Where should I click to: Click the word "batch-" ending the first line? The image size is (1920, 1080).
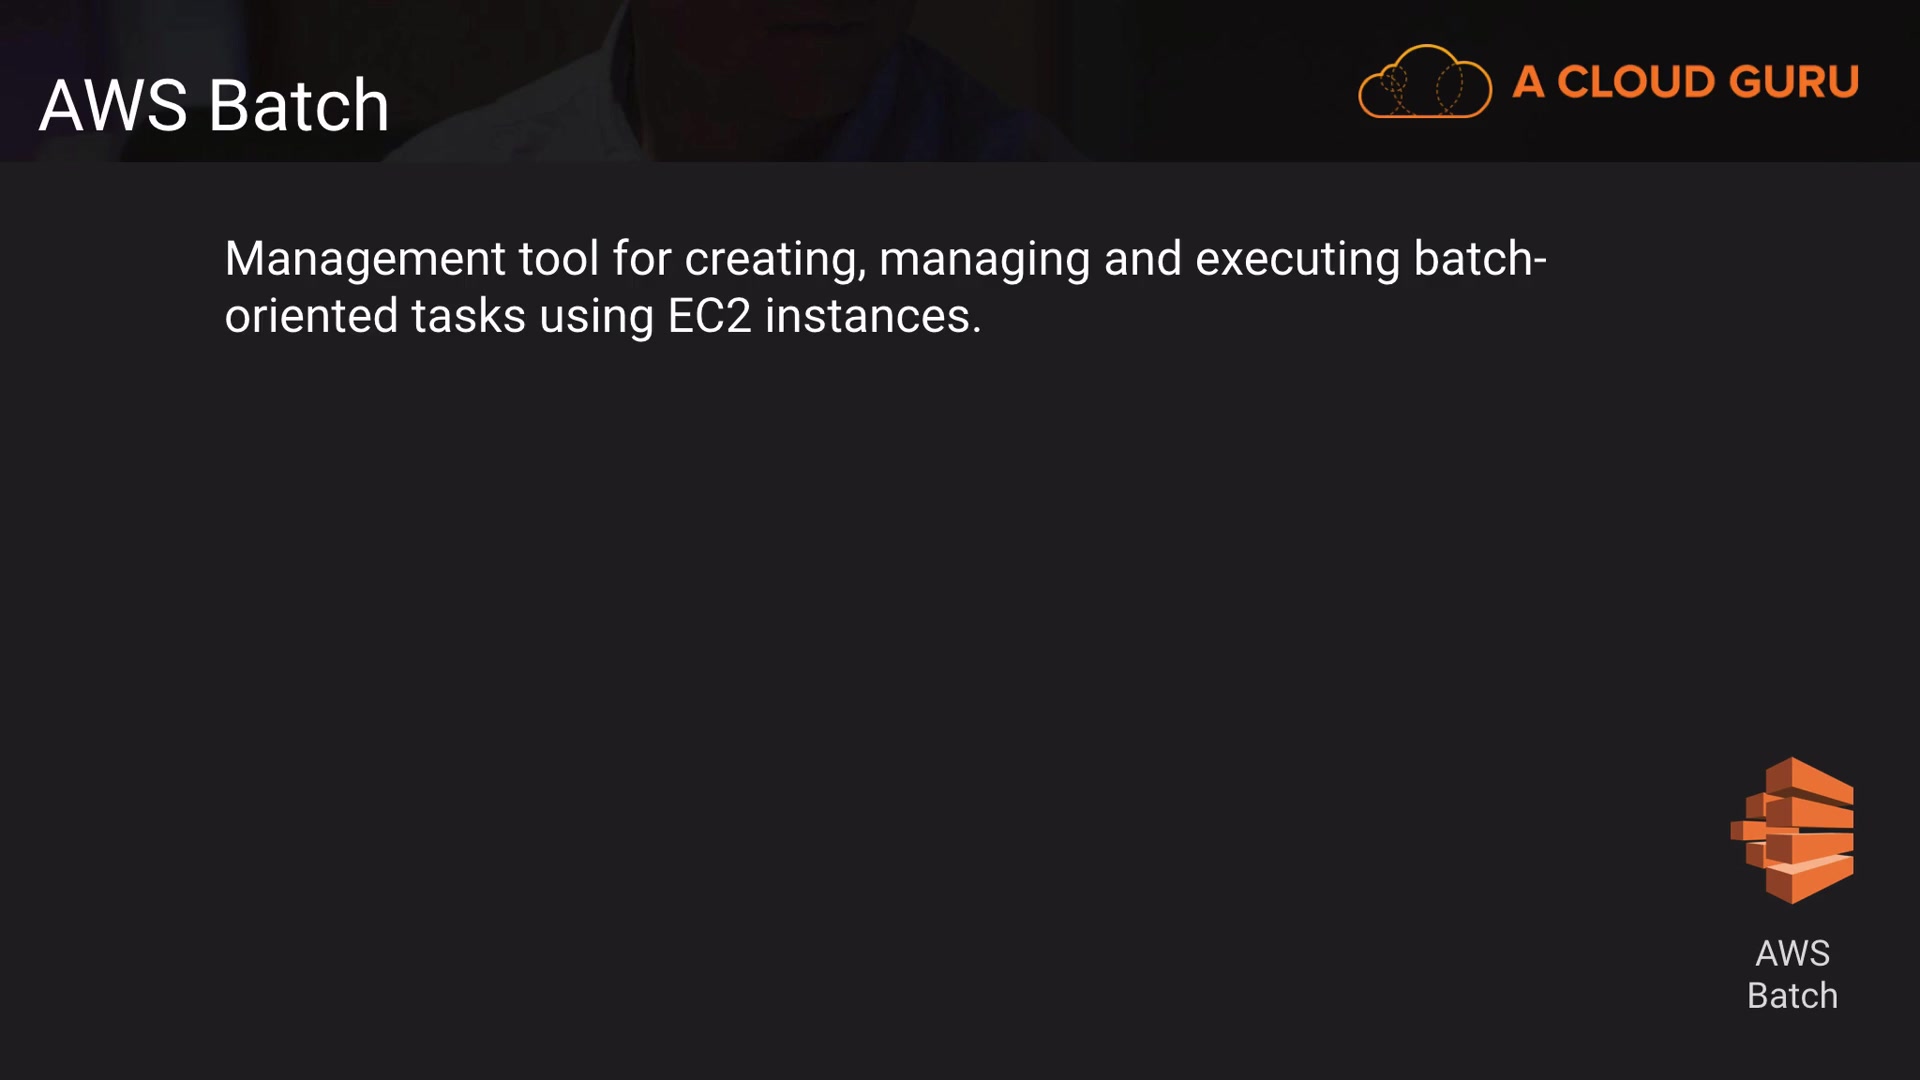(x=1480, y=259)
